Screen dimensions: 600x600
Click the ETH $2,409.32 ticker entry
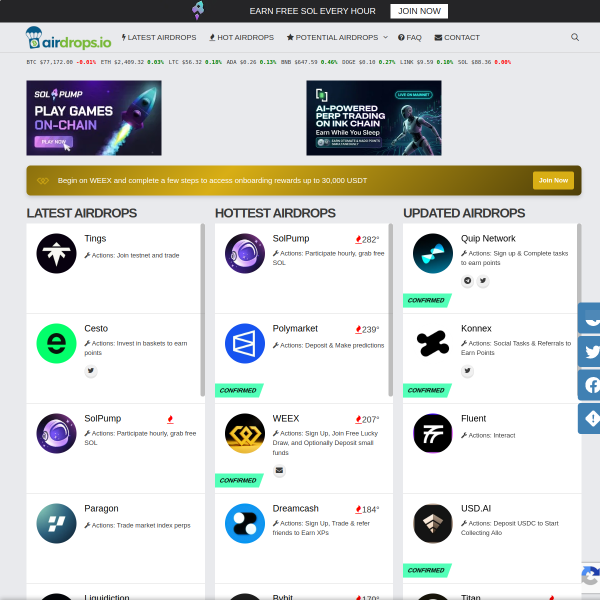(x=132, y=62)
